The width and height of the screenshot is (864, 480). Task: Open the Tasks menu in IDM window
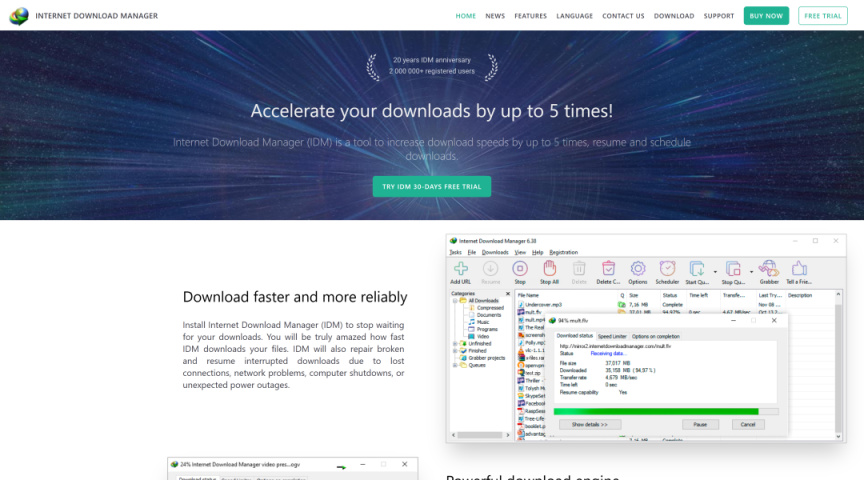pos(456,252)
